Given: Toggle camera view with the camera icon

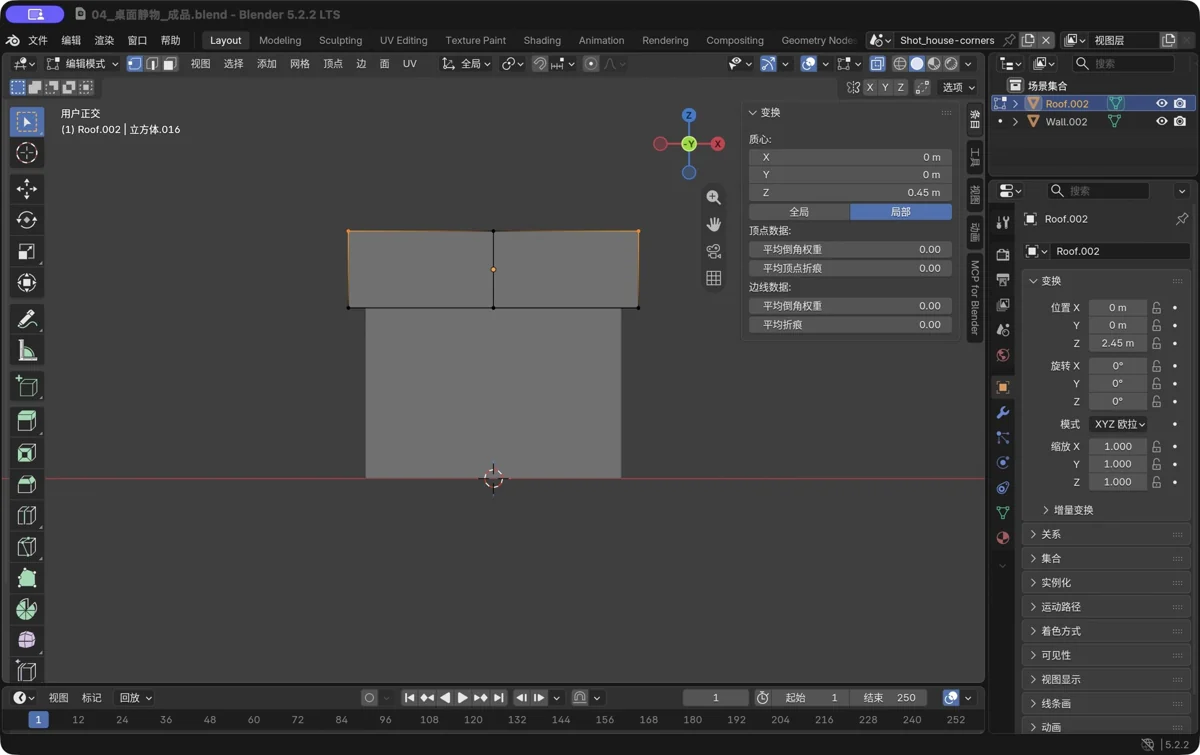Looking at the screenshot, I should [713, 251].
